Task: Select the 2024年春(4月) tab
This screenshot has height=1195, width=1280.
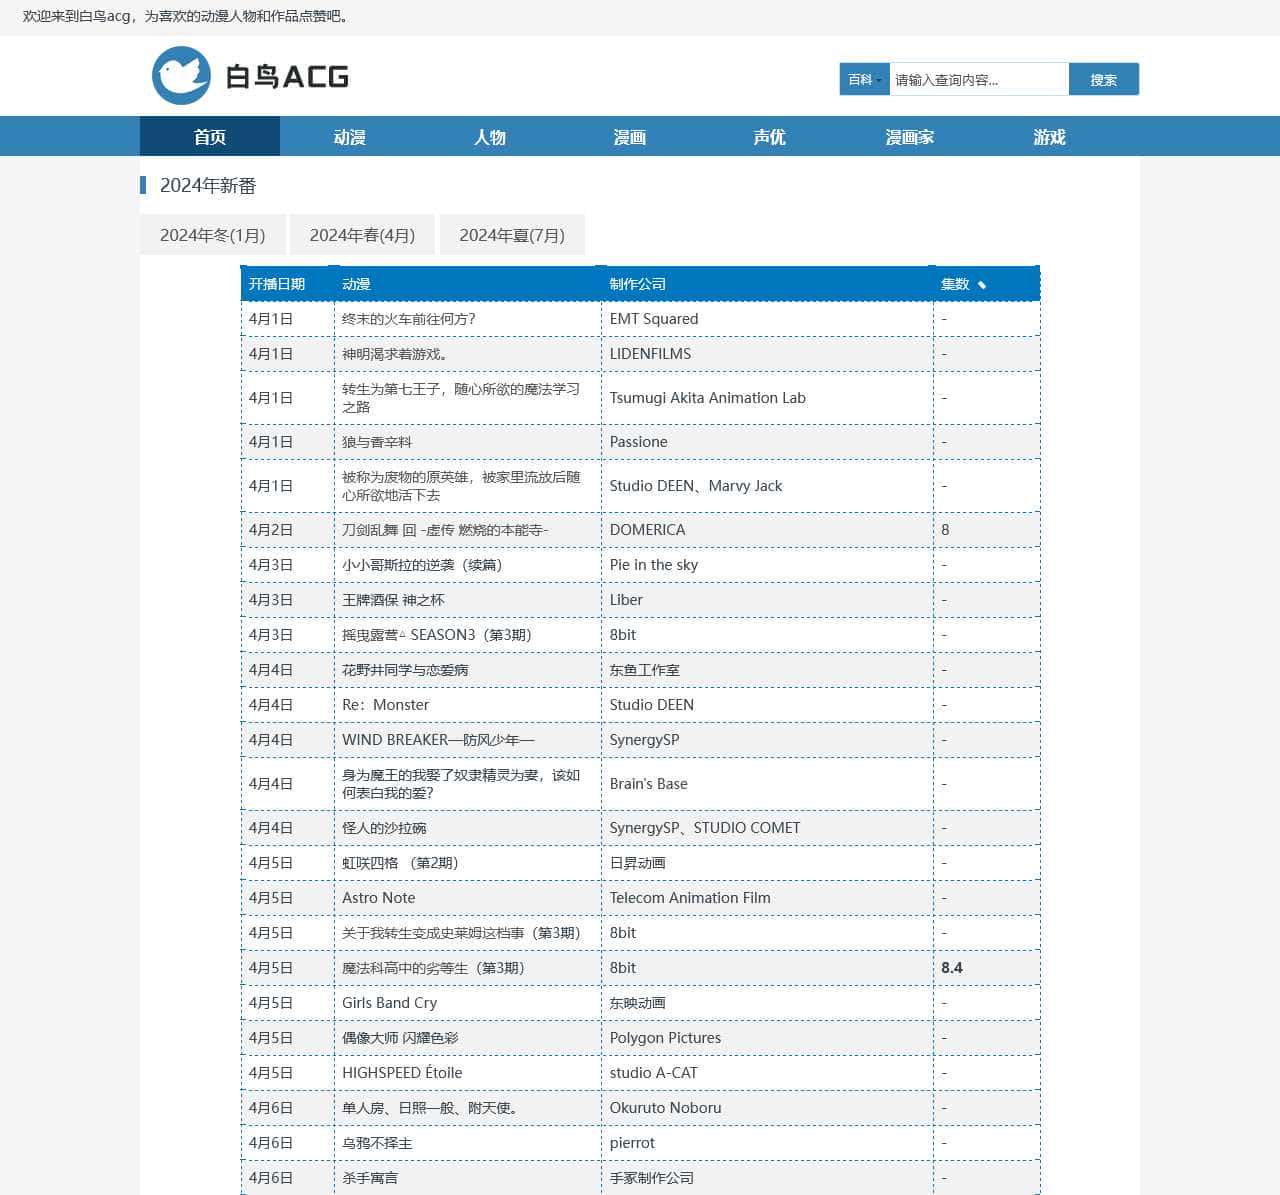Action: coord(362,235)
